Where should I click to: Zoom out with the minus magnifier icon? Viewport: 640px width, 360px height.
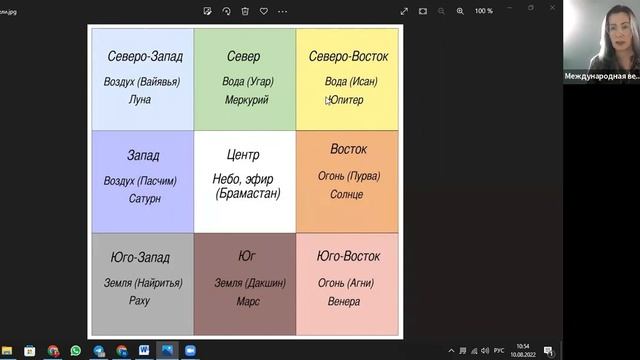coord(441,11)
